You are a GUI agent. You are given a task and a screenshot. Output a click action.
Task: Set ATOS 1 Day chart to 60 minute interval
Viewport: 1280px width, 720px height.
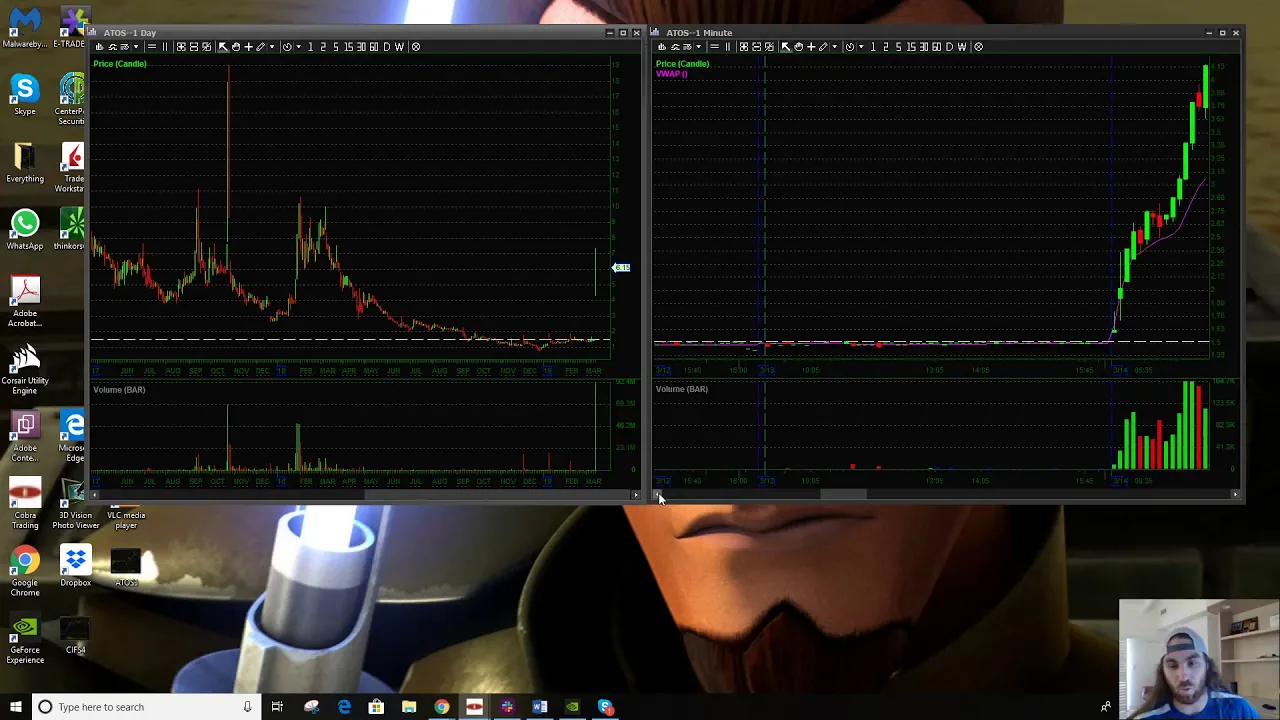374,46
